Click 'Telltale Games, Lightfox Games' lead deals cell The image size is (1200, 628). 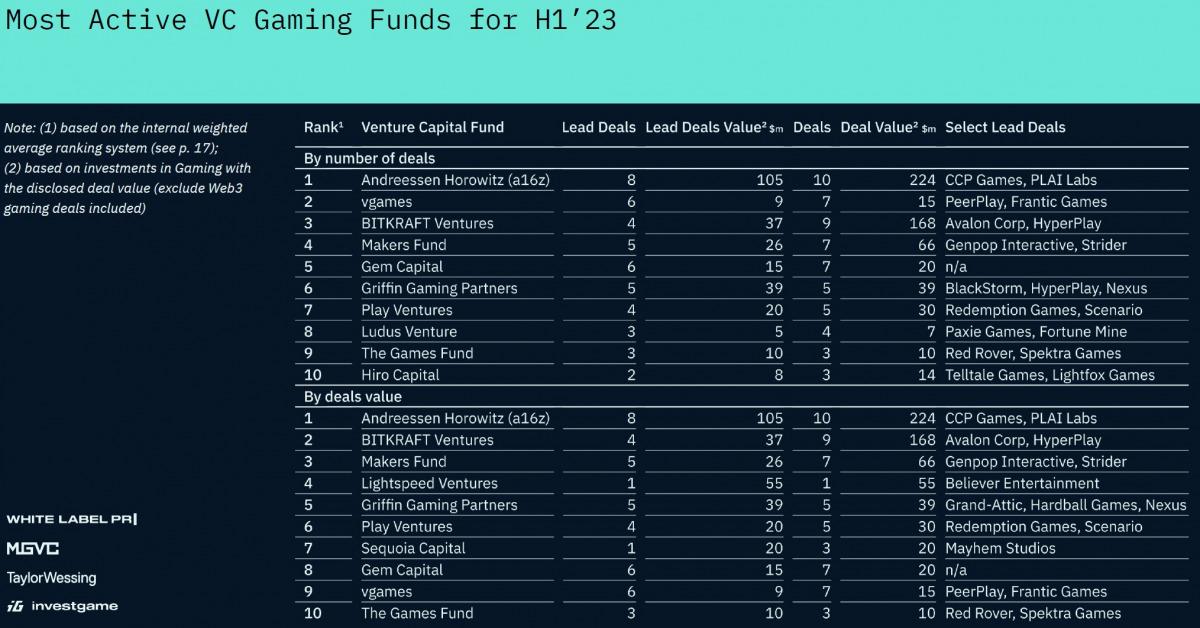[x=1050, y=375]
